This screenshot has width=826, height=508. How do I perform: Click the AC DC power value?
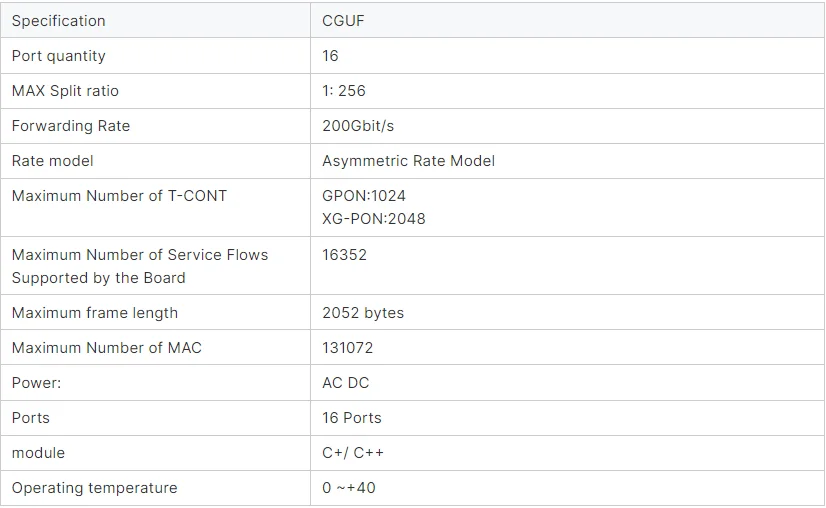click(x=345, y=383)
